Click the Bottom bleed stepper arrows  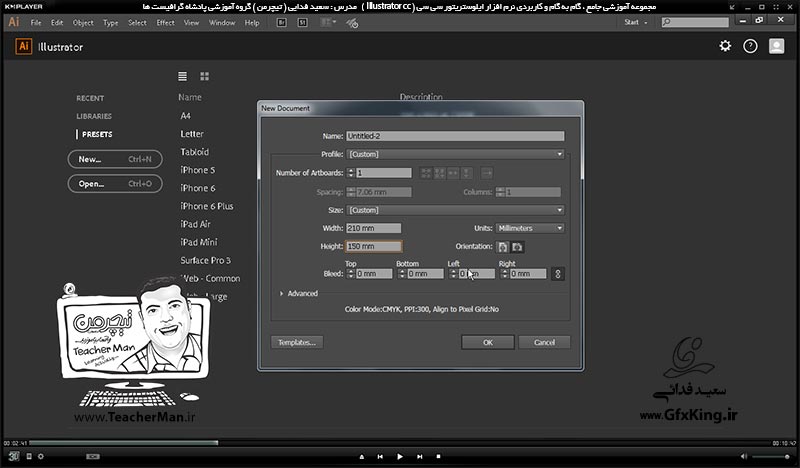pyautogui.click(x=402, y=274)
